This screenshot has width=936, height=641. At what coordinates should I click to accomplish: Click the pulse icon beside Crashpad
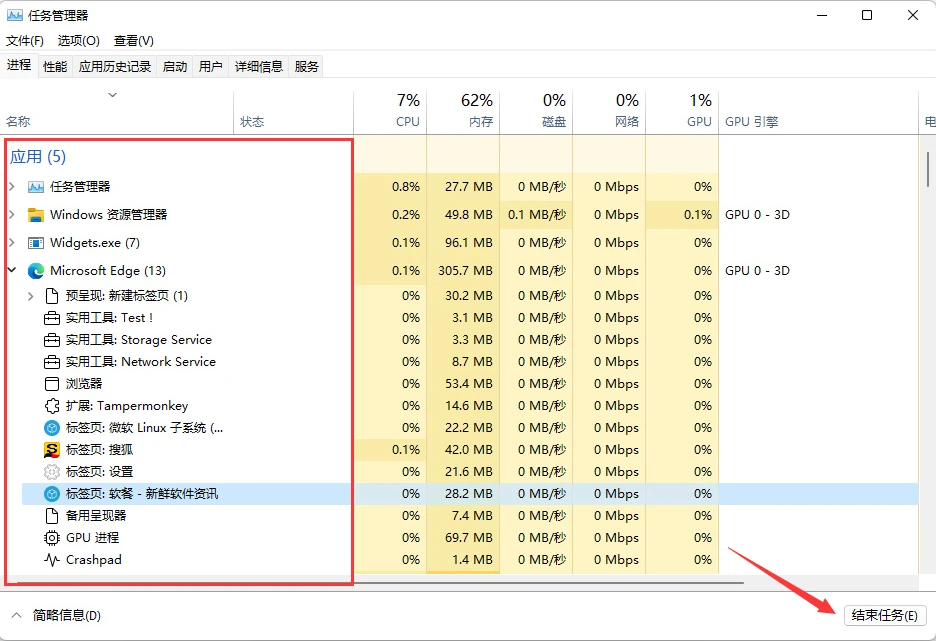tap(52, 560)
